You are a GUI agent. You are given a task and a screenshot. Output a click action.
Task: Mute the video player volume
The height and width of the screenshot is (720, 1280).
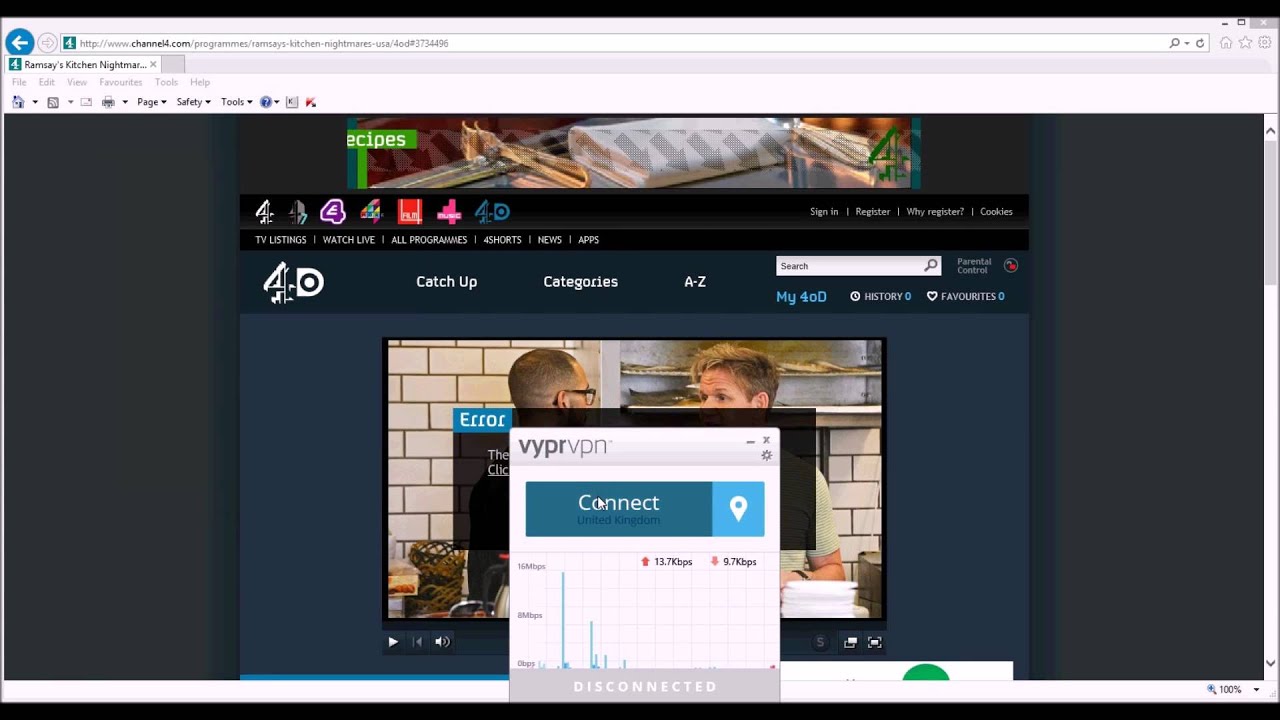click(442, 642)
